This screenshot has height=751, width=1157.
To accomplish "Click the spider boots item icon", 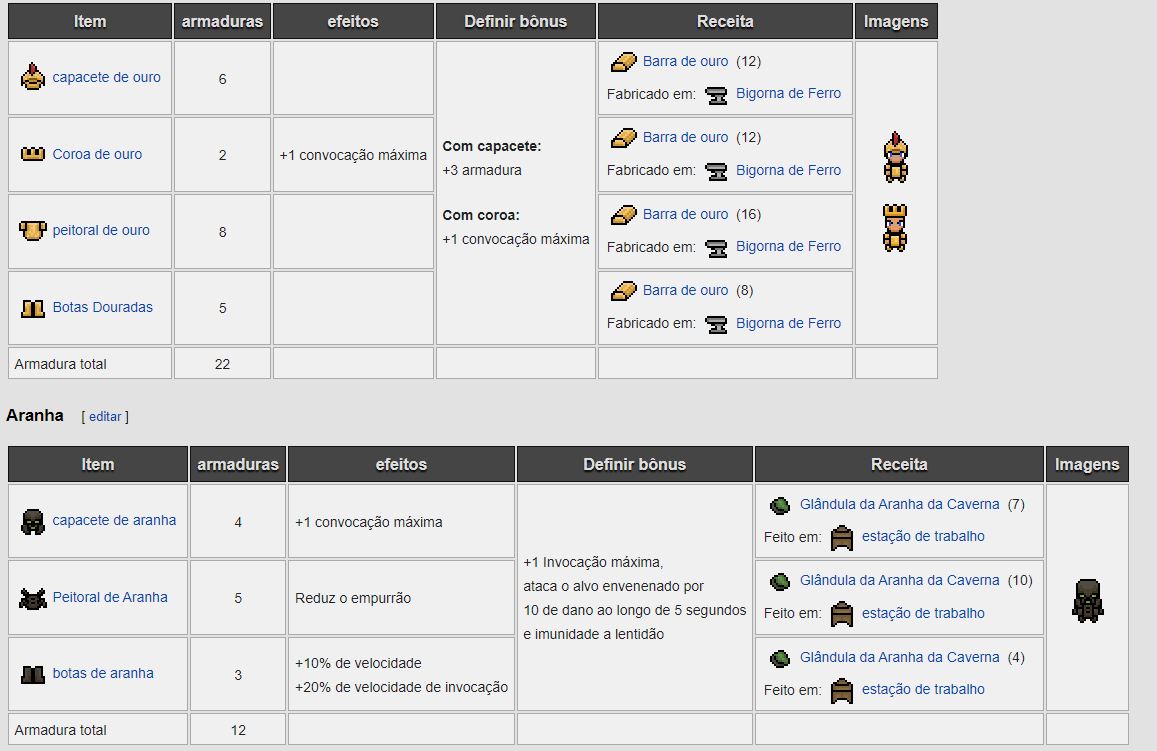I will (x=33, y=674).
